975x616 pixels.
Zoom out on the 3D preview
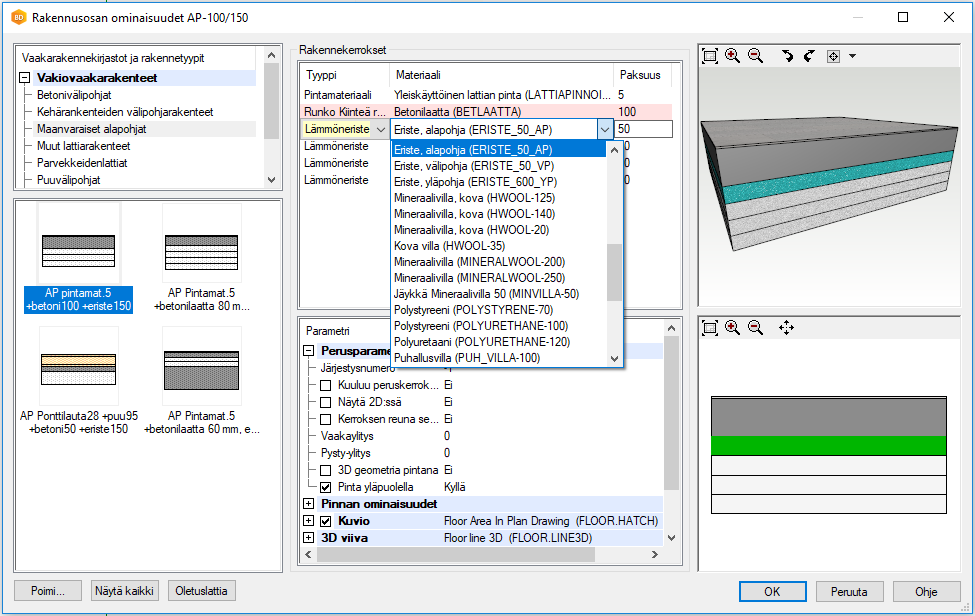tap(755, 57)
